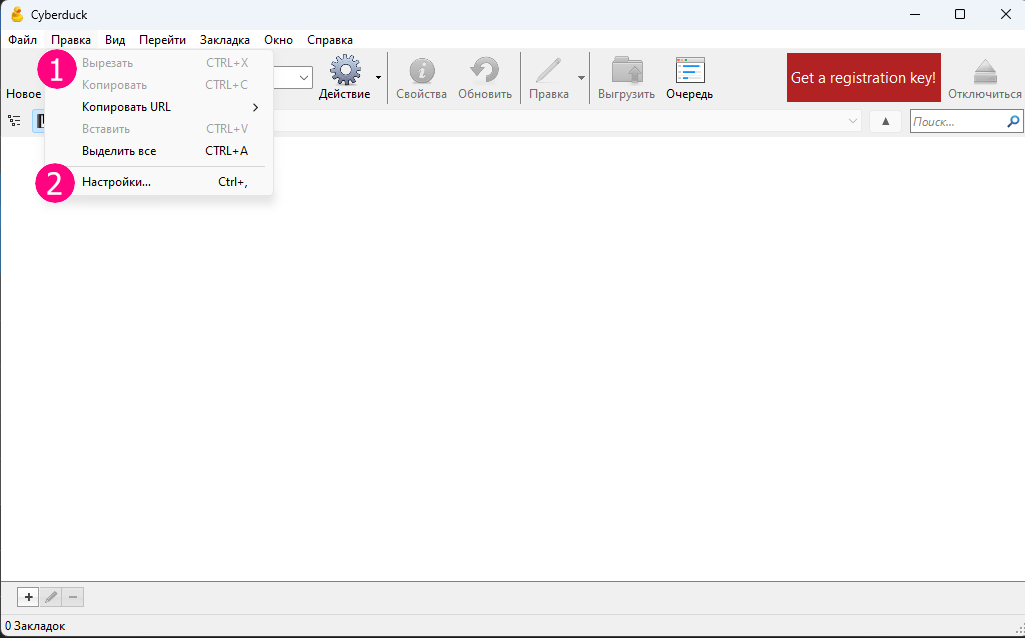Open the Вид menu
Image resolution: width=1025 pixels, height=638 pixels.
click(115, 40)
